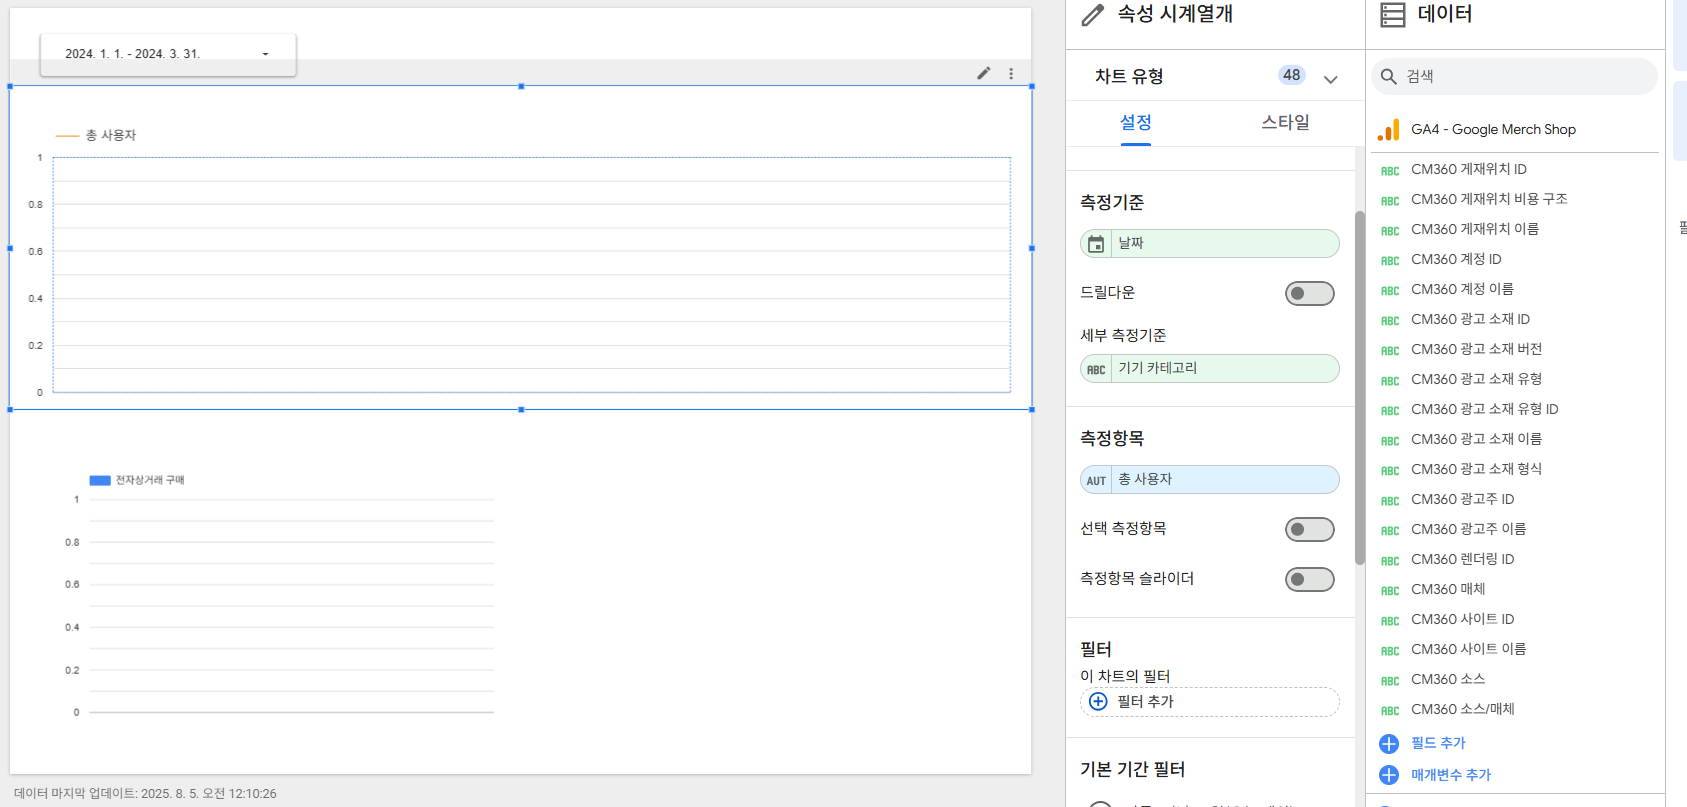Select the 기기 카테고리 breakdown dimension chip
Viewport: 1687px width, 807px height.
click(x=1210, y=369)
